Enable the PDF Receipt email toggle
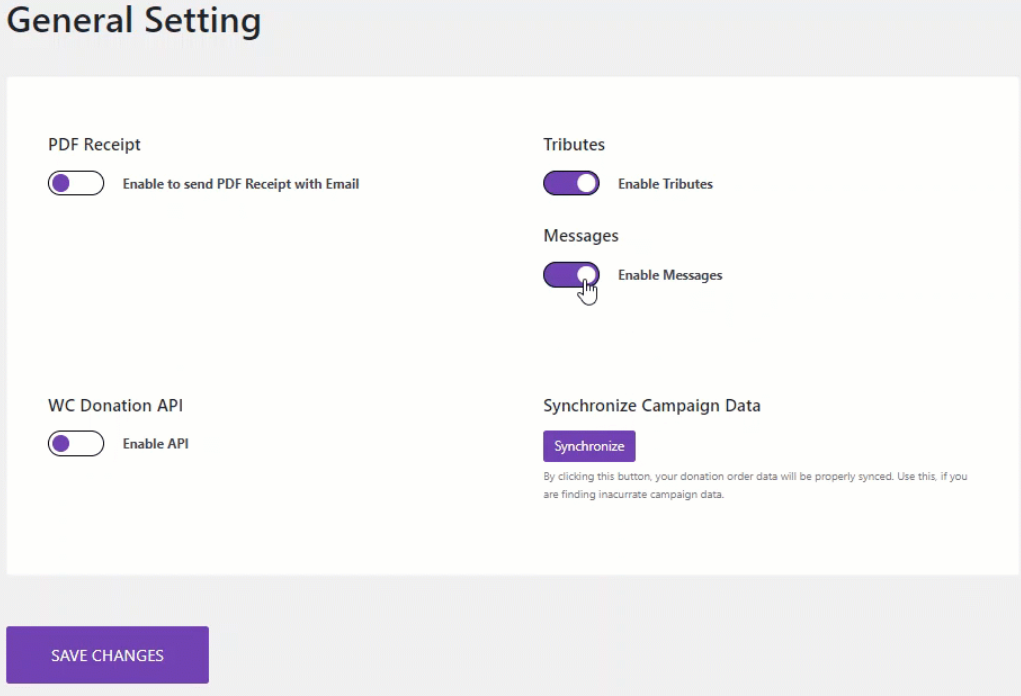The height and width of the screenshot is (696, 1021). pos(76,184)
